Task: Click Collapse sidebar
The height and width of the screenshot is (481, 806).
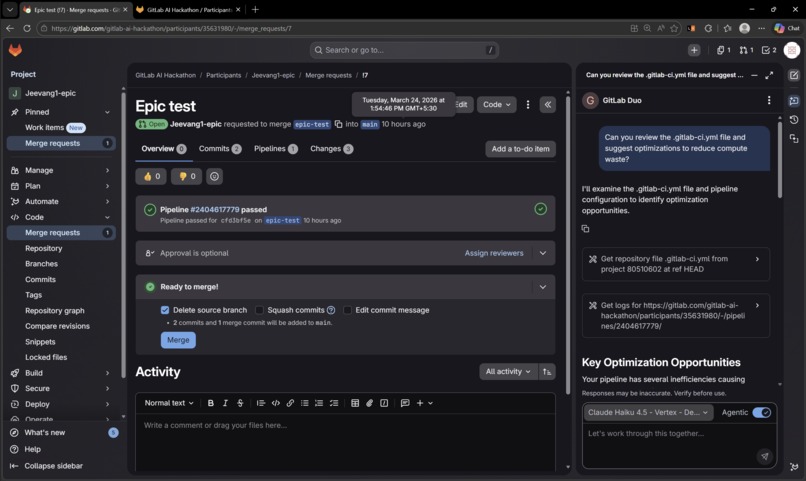Action: (x=53, y=466)
